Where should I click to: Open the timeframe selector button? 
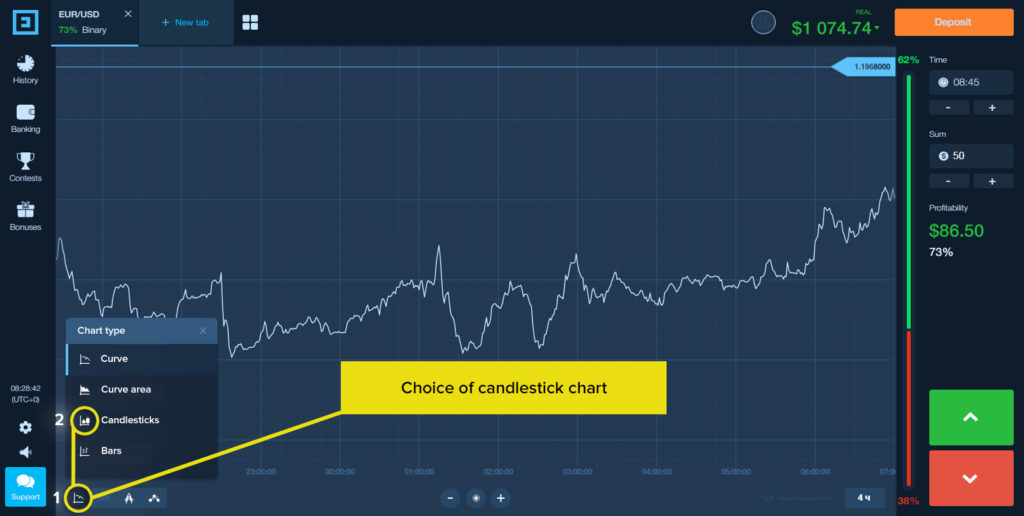click(x=865, y=498)
